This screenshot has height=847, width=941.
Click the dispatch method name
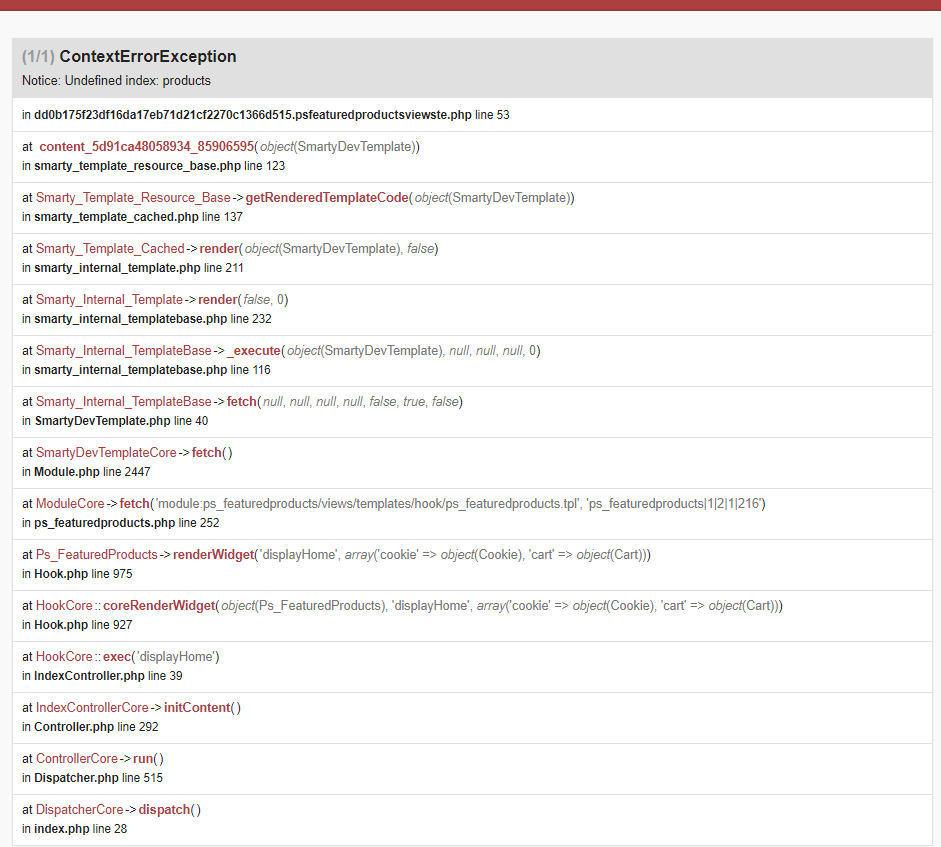[164, 810]
